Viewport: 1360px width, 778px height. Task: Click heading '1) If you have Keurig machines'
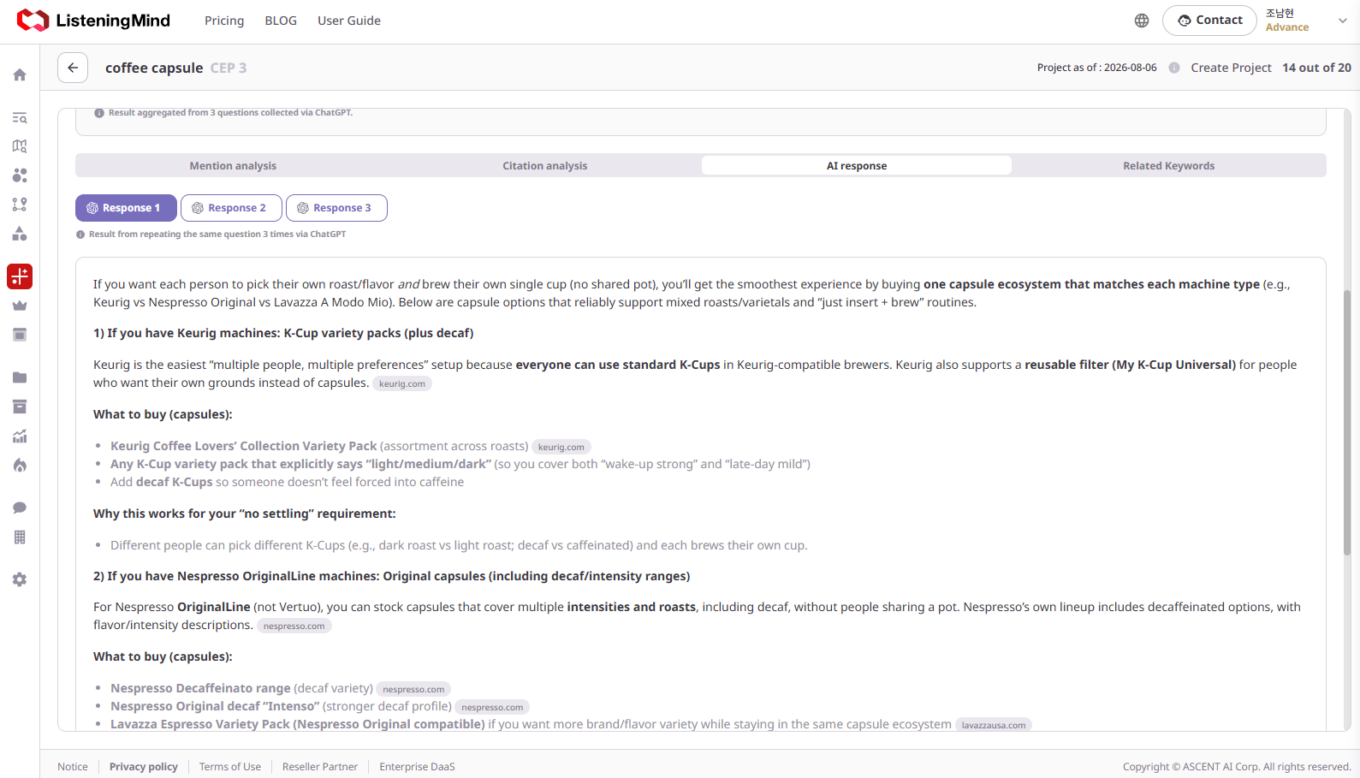283,333
